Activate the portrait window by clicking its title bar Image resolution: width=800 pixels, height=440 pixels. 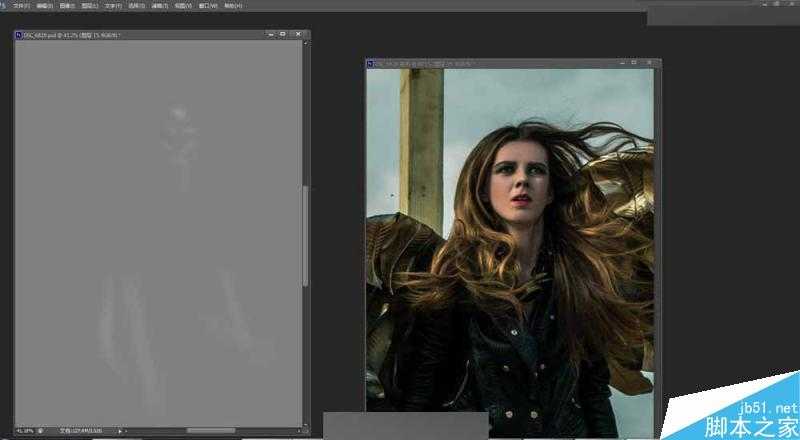click(x=500, y=64)
